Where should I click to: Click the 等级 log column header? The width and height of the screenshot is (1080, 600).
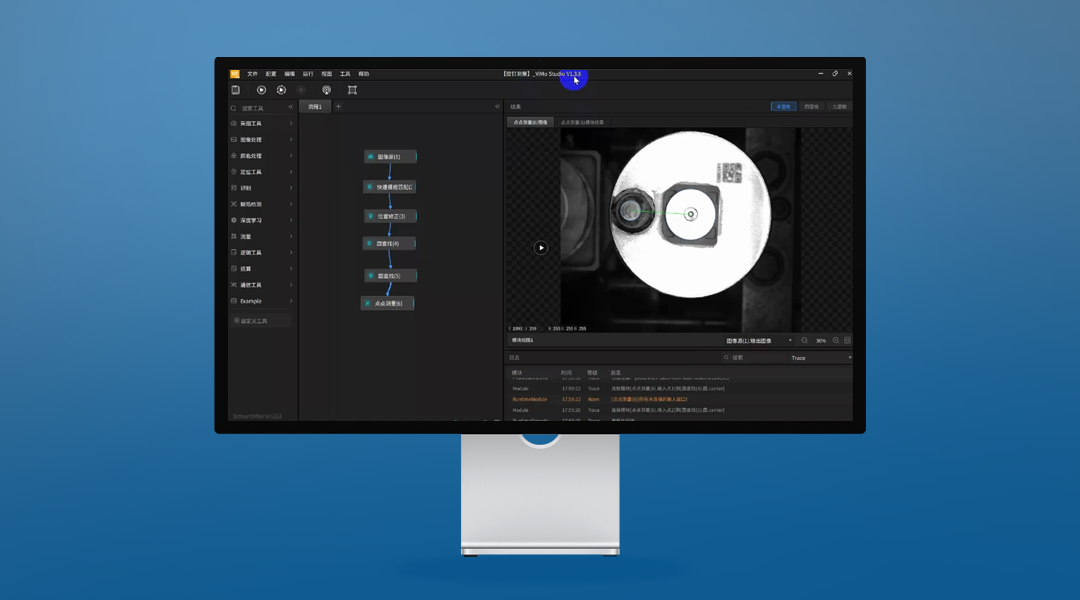tap(592, 373)
